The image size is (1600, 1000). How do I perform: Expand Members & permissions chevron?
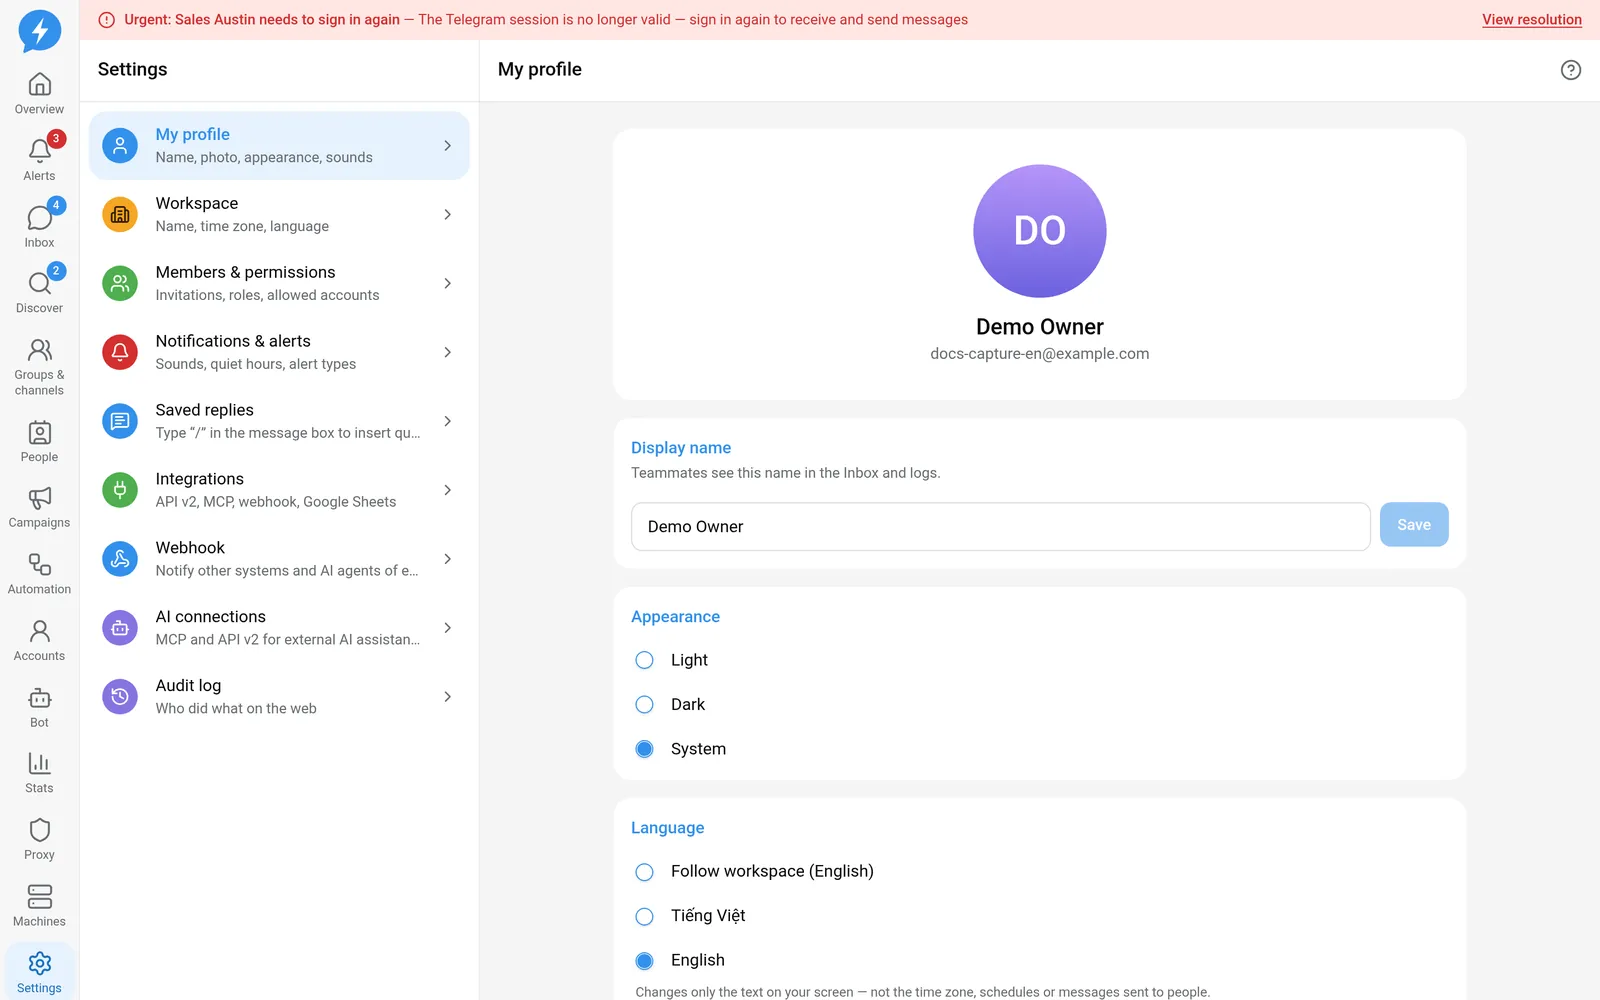447,284
